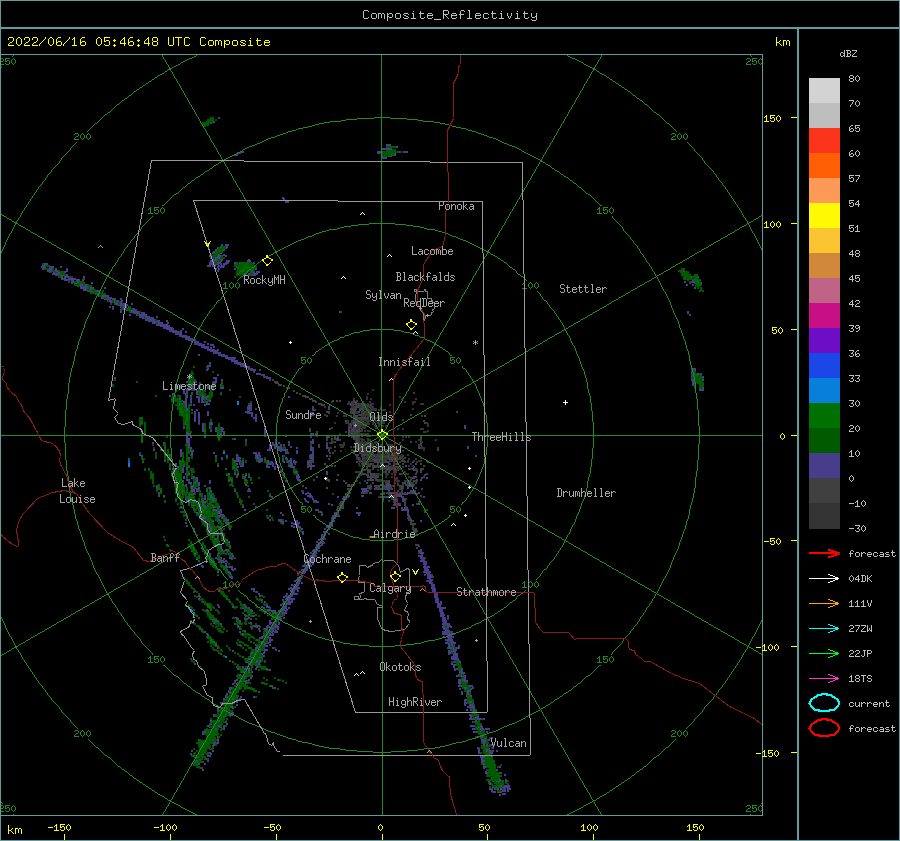Click the Banff label
Screen dimensions: 900x841
(x=165, y=557)
